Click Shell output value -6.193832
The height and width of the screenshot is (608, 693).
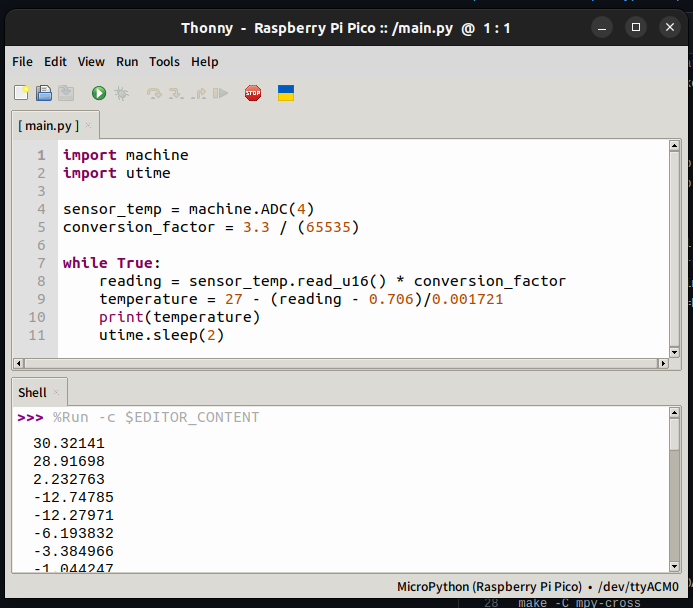pyautogui.click(x=73, y=533)
